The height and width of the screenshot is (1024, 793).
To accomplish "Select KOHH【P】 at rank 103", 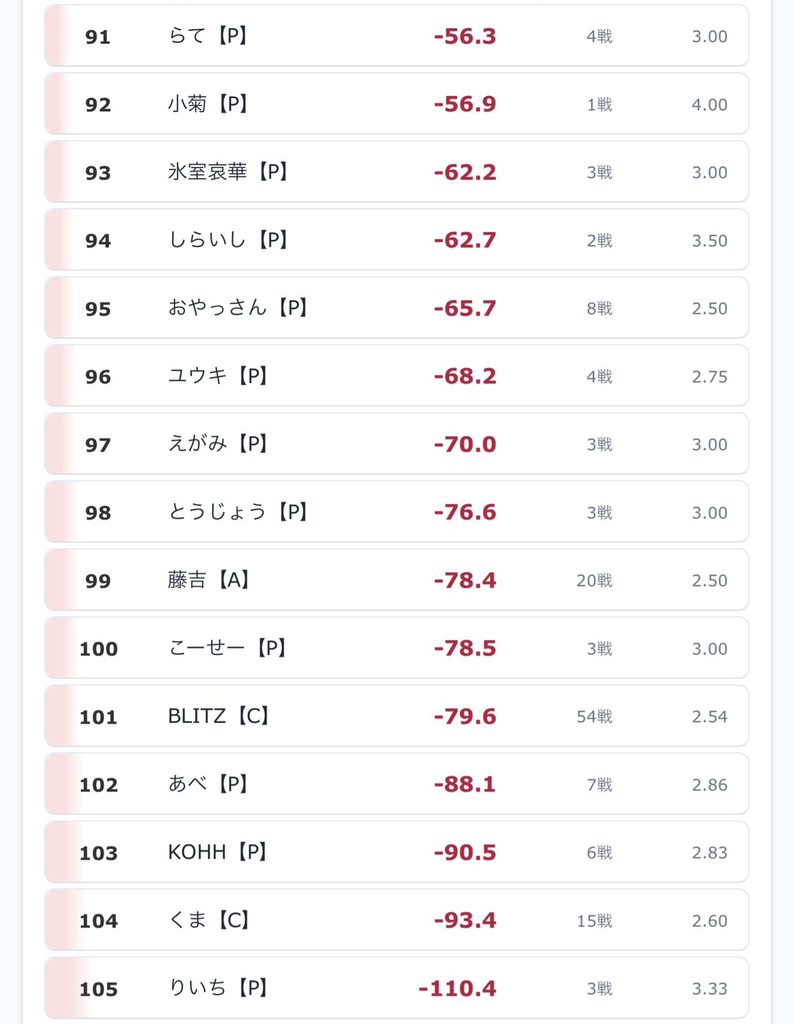I will pos(396,852).
